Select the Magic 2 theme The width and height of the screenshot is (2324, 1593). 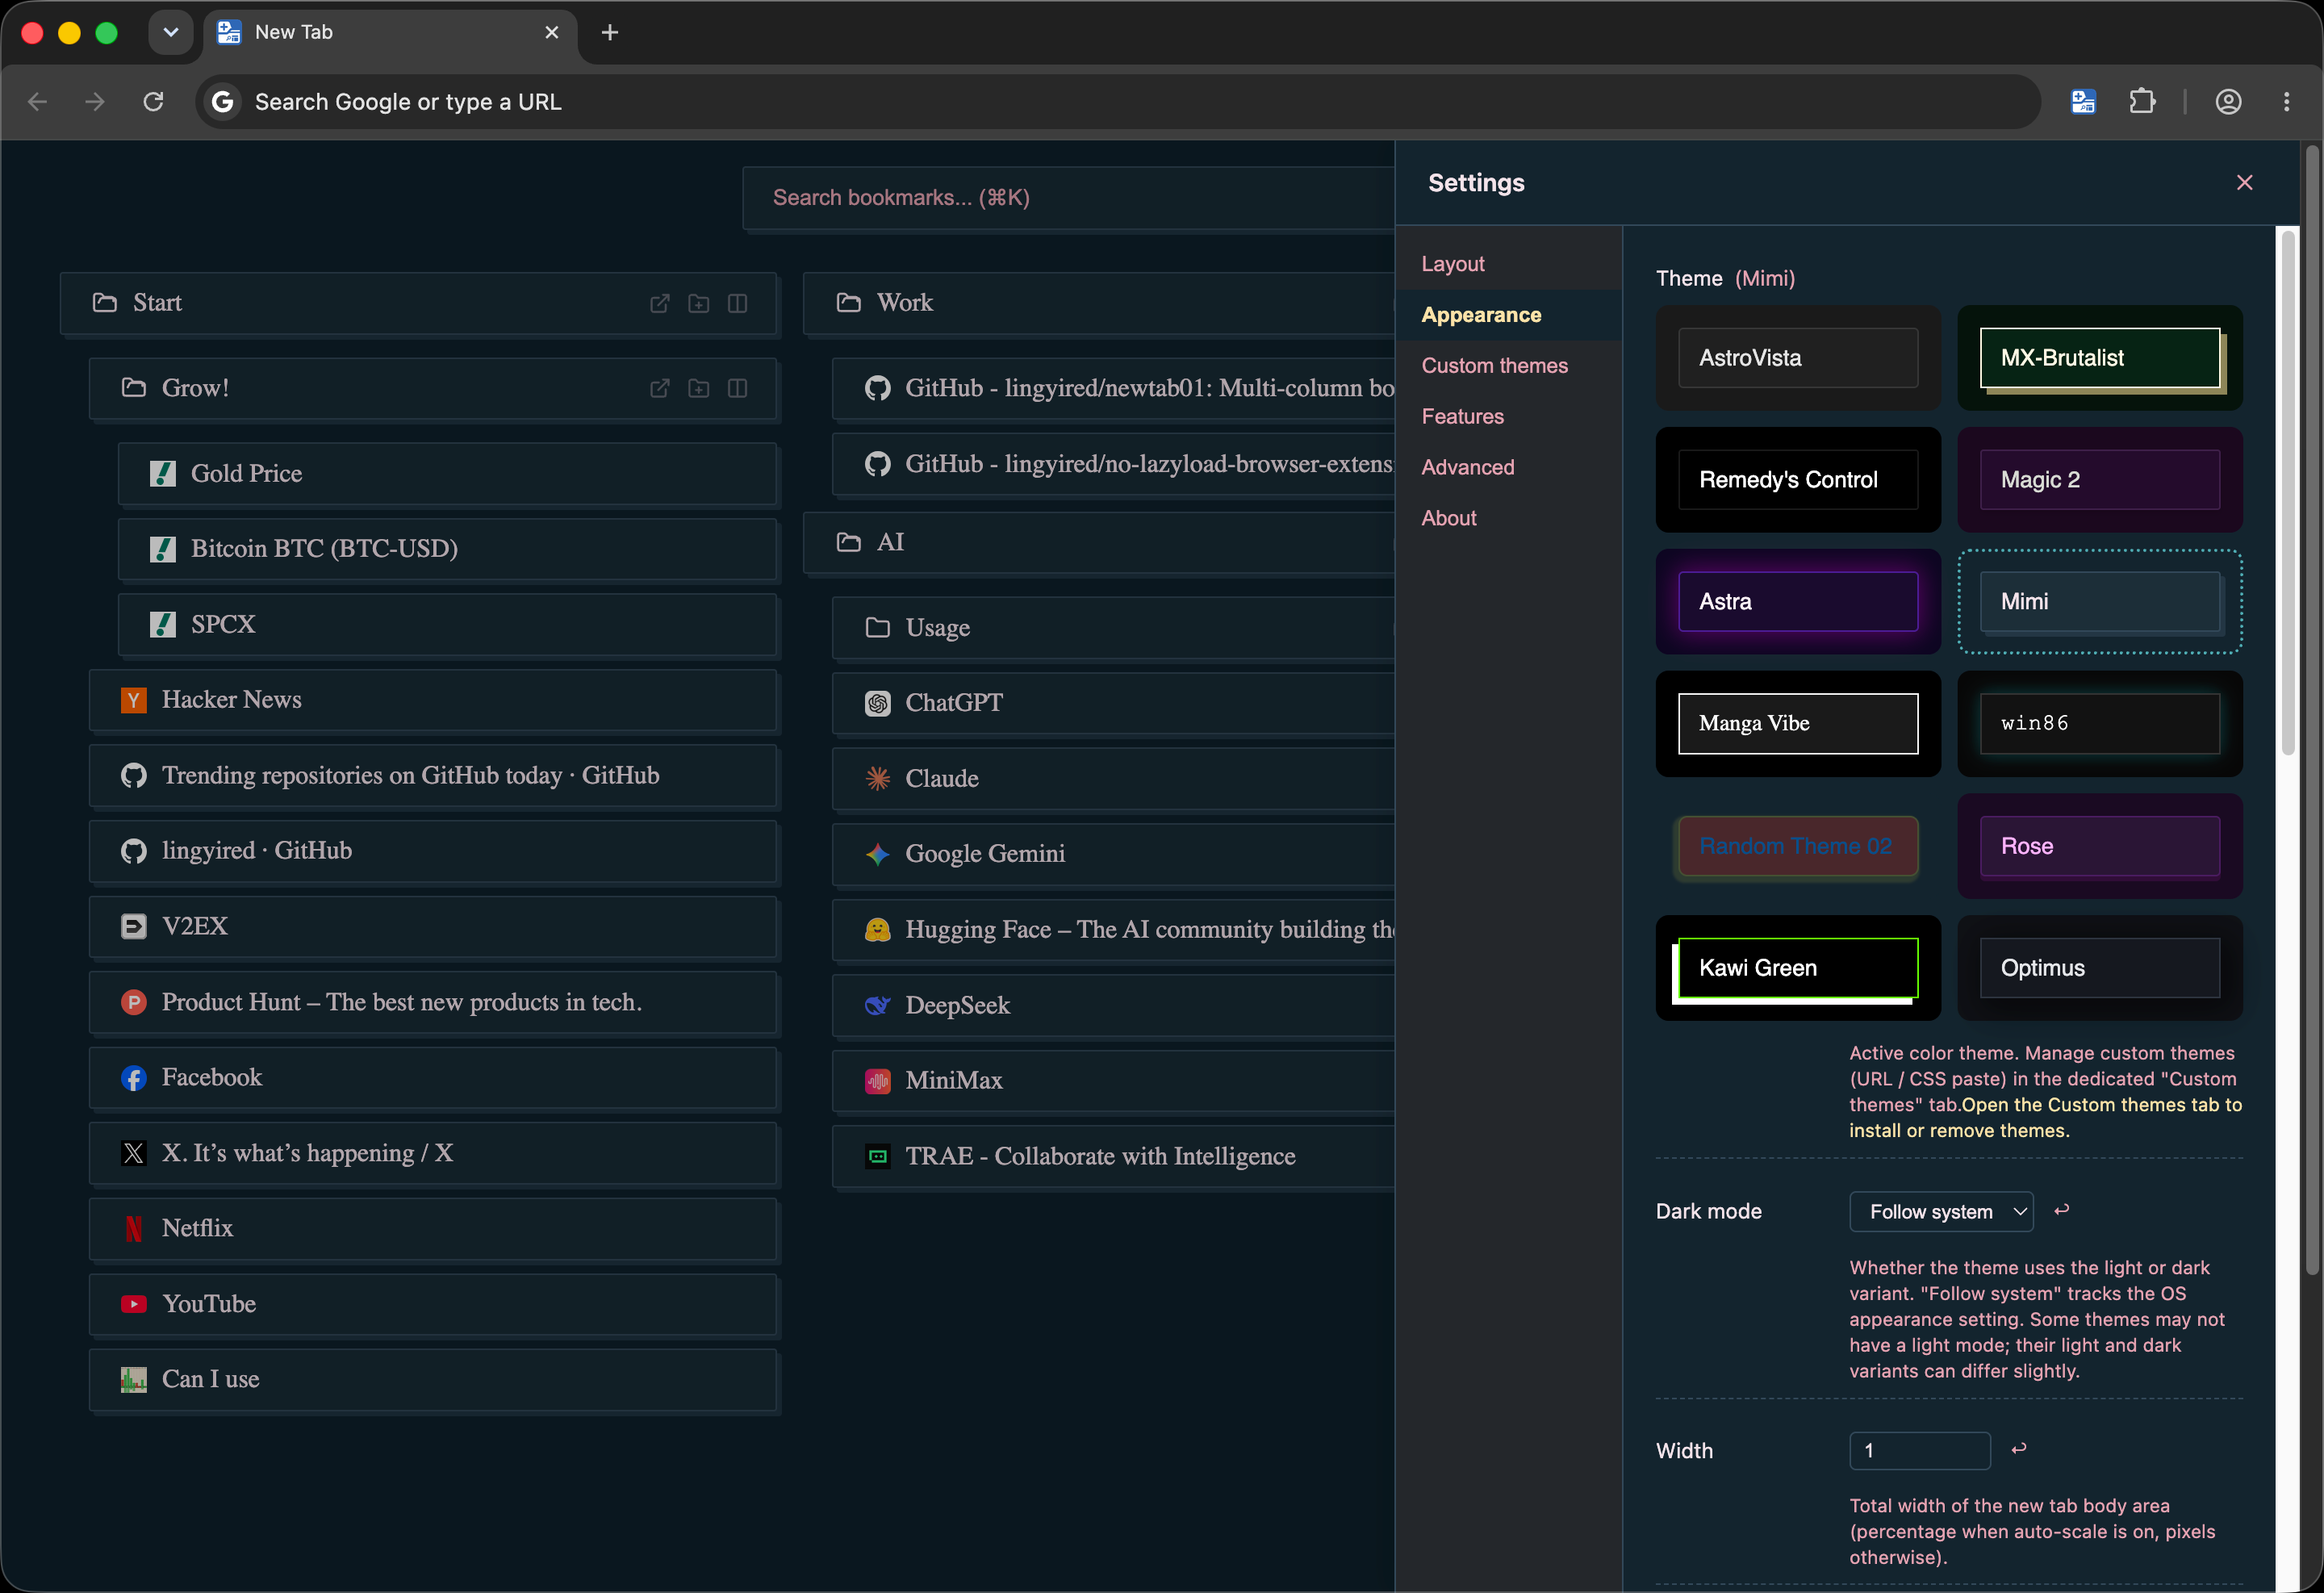[2099, 480]
